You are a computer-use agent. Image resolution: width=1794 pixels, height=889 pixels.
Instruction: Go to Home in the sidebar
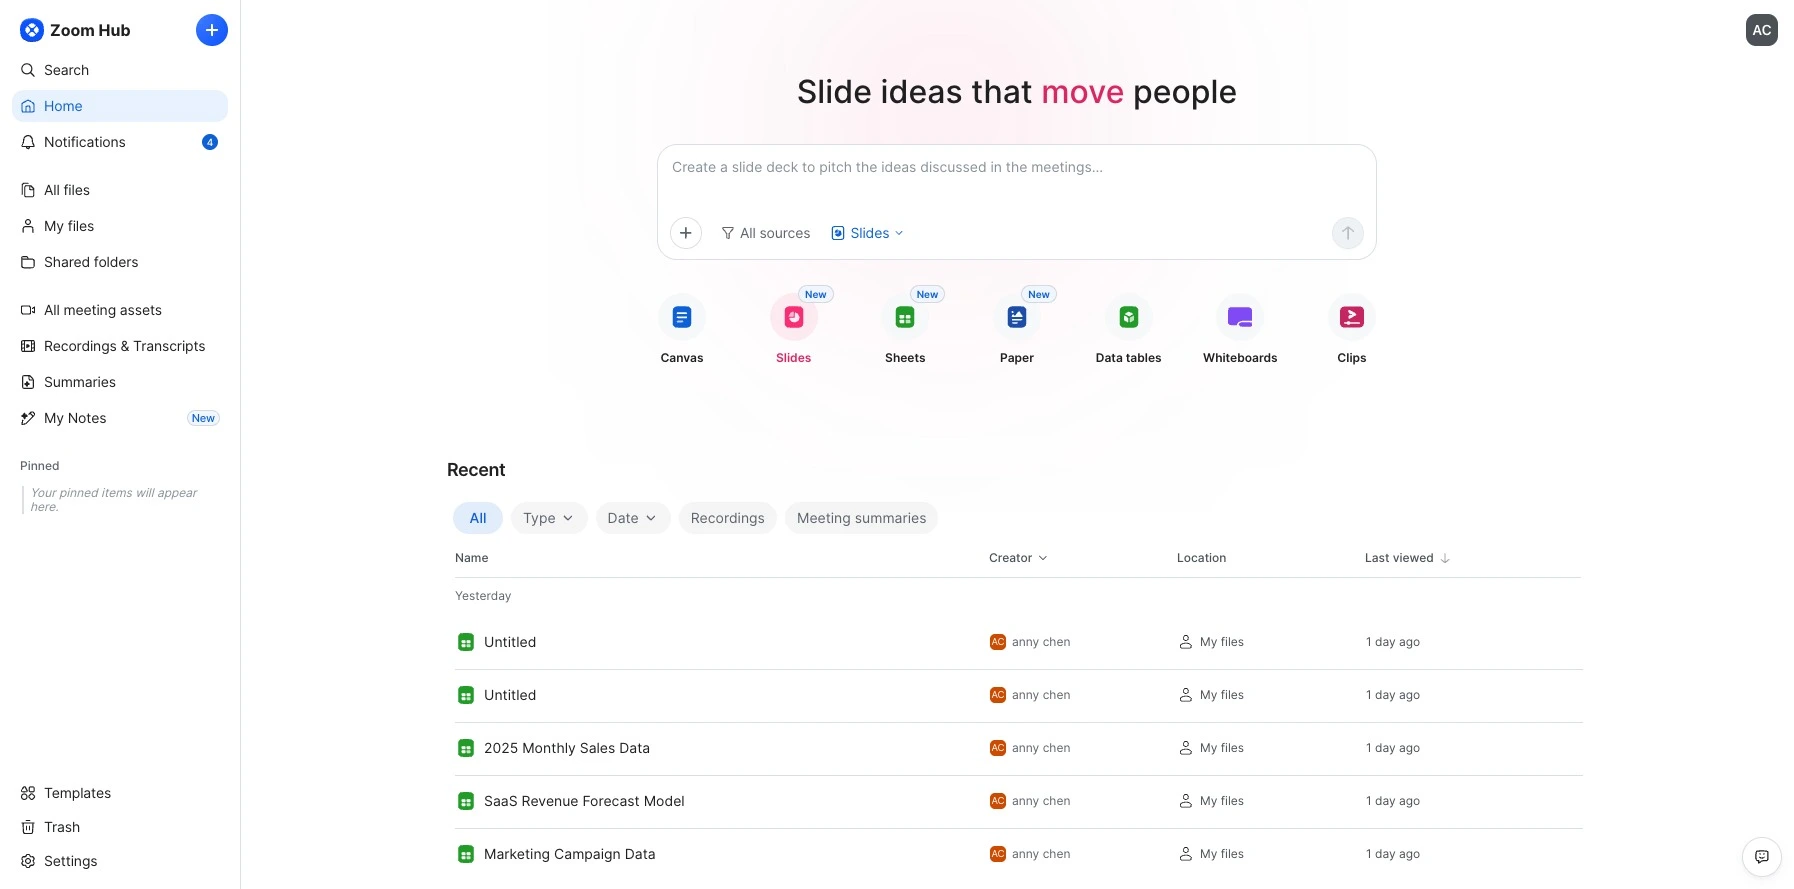click(120, 106)
